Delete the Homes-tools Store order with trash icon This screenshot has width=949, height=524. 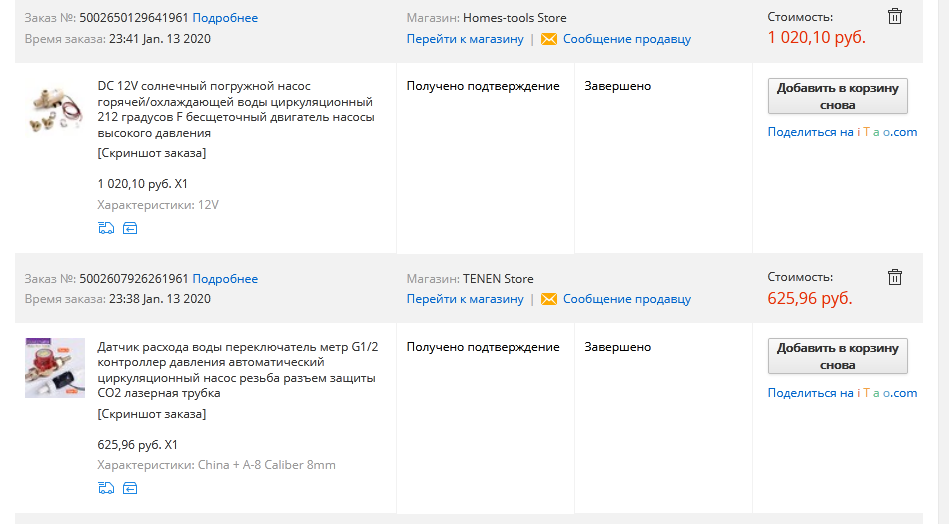[895, 16]
